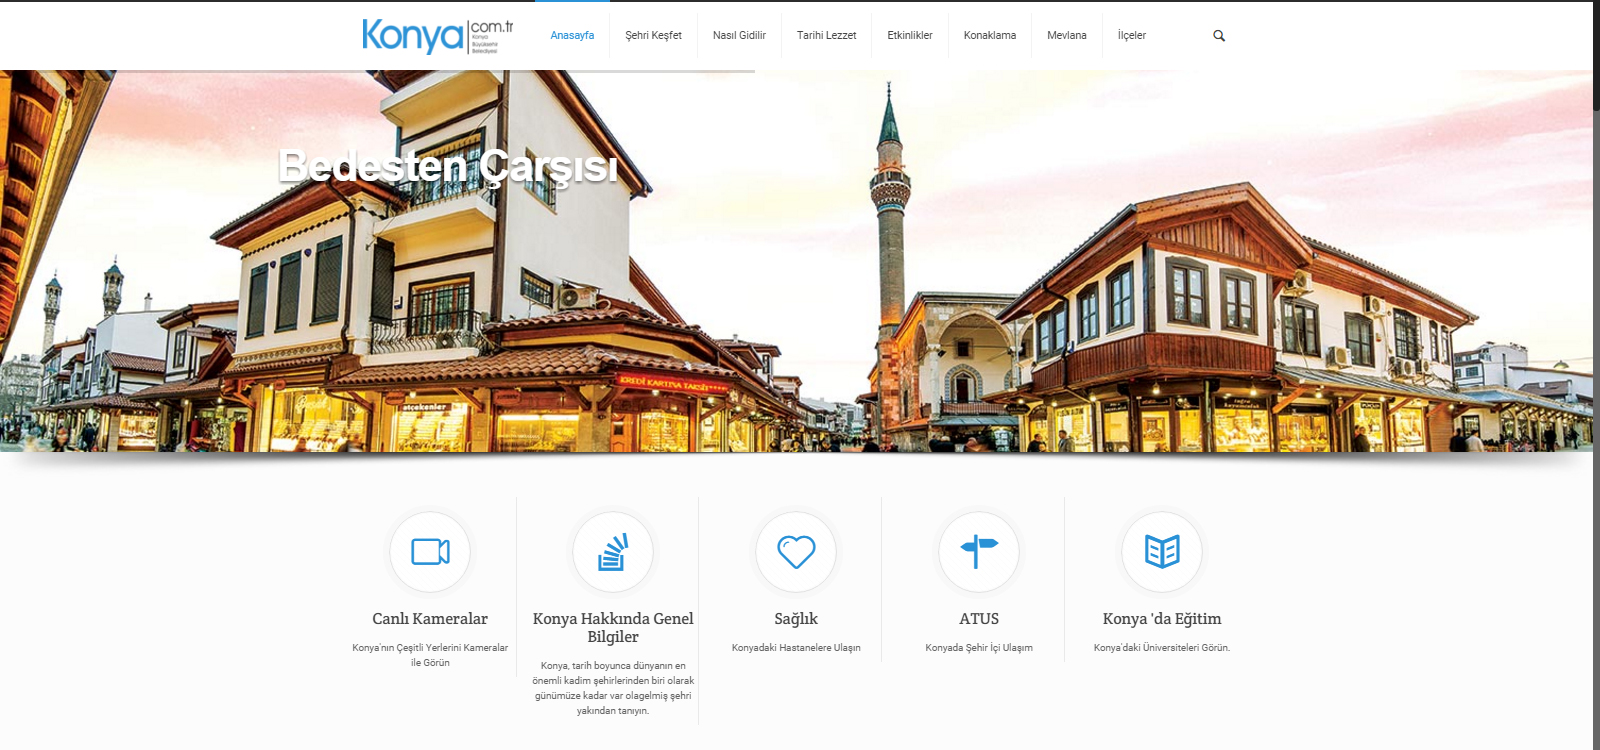The image size is (1600, 750).
Task: Click the Konya Hakkında Genel Bilgiler icon
Action: coord(612,552)
